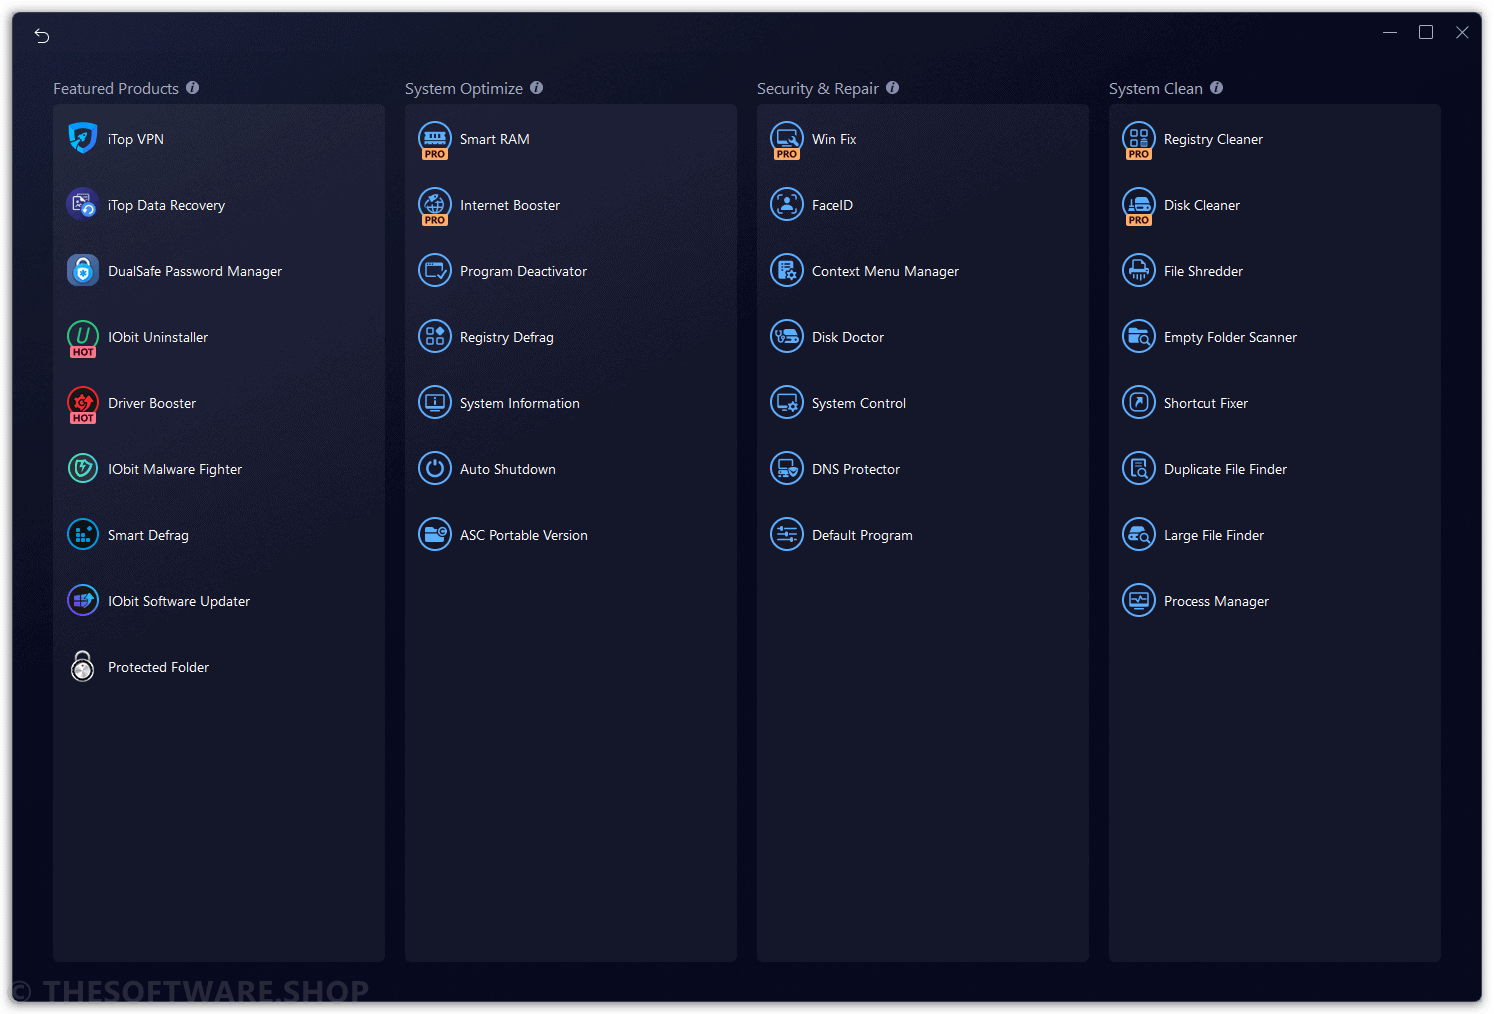Open the iTop VPN shield icon
This screenshot has width=1494, height=1014.
(83, 138)
